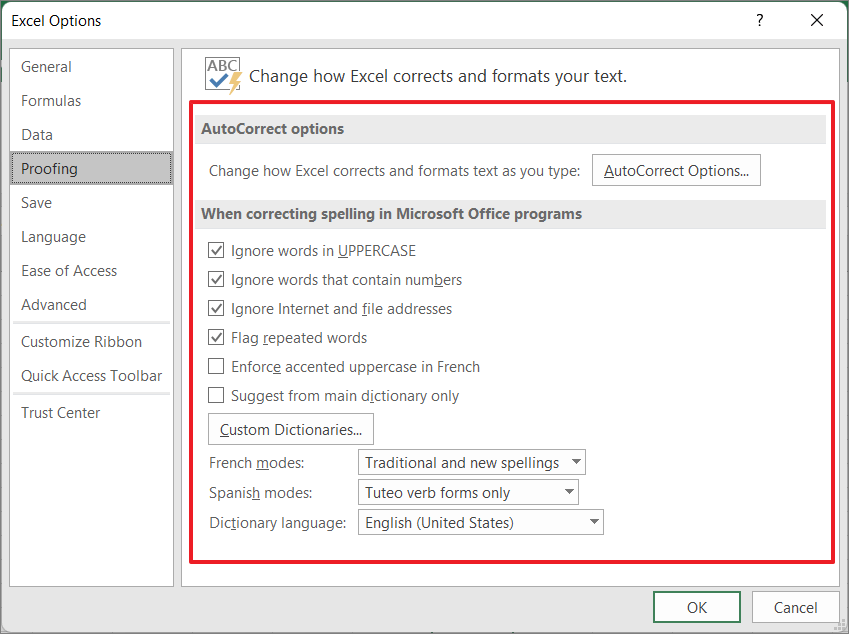Image resolution: width=849 pixels, height=634 pixels.
Task: Go to Trust Center settings
Action: 60,412
